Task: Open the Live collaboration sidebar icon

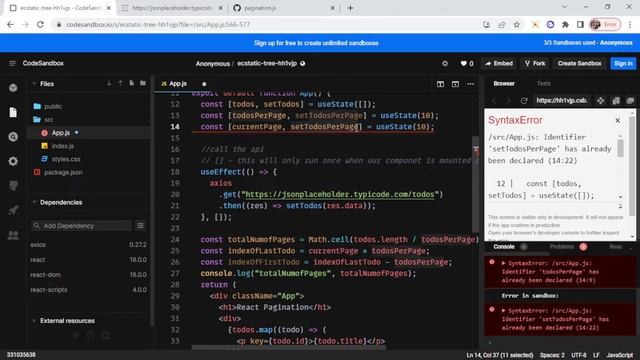Action: point(13,235)
